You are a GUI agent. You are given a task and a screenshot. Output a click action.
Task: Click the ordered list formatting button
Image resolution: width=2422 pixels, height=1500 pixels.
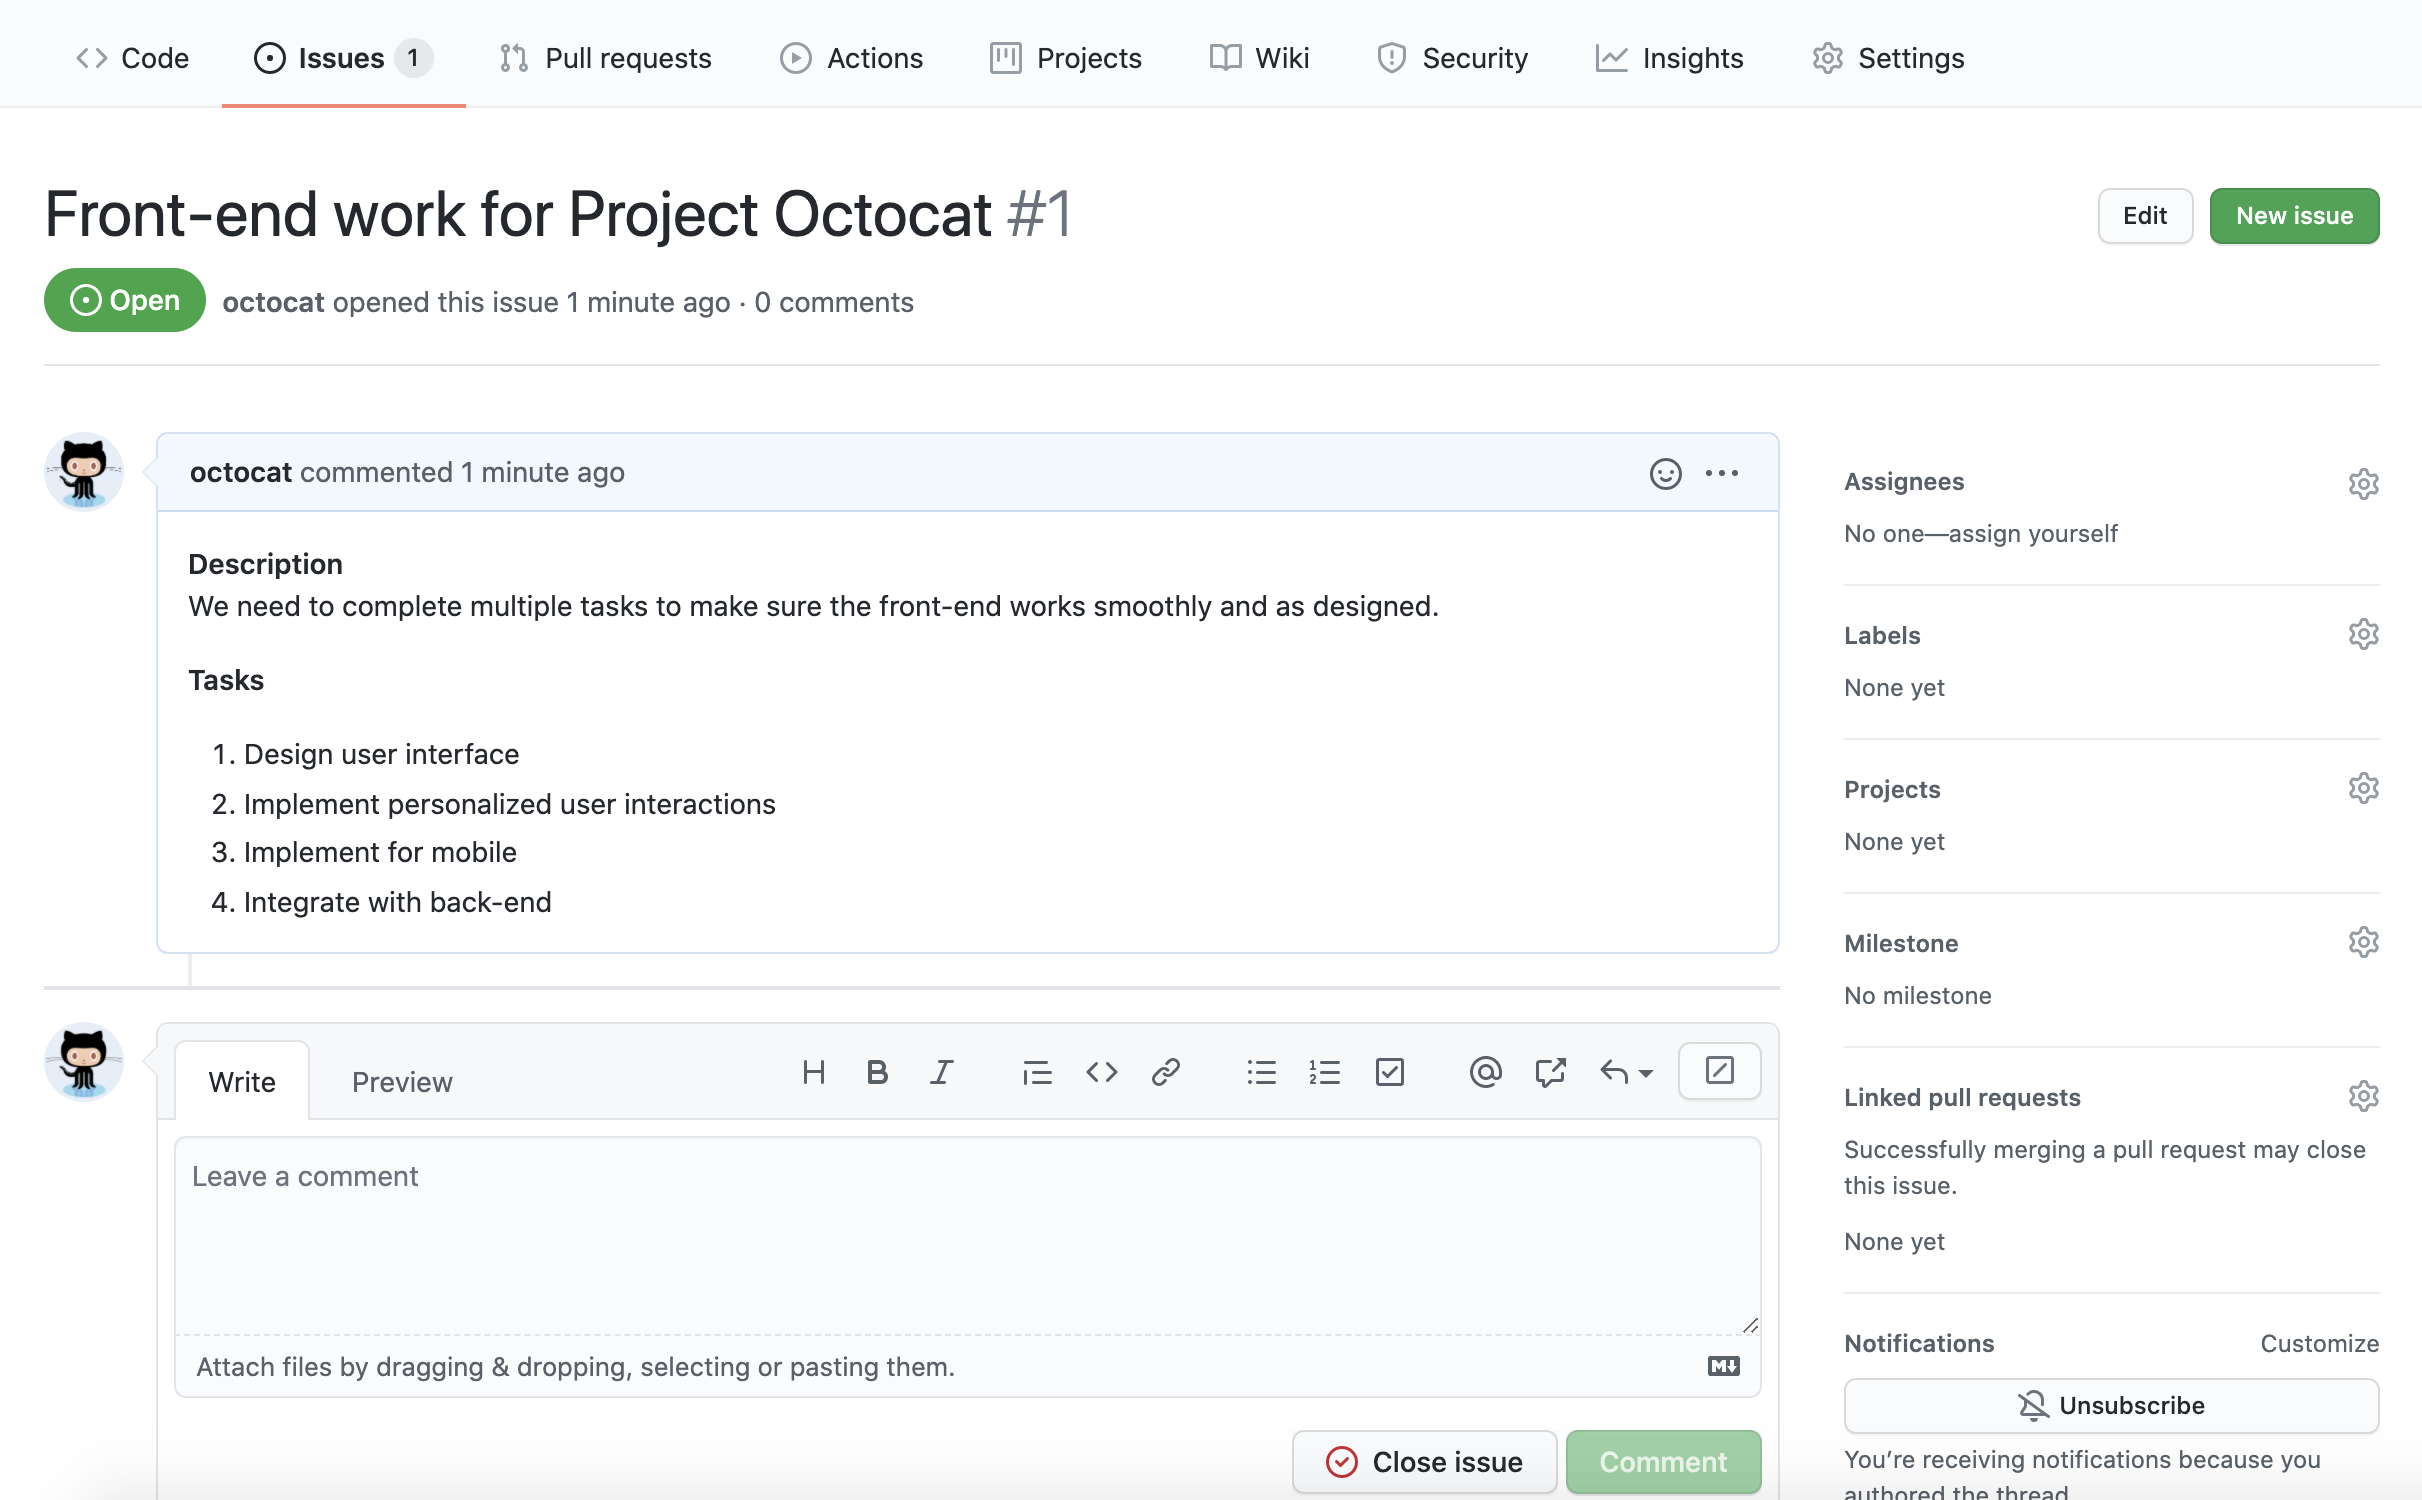pos(1323,1073)
